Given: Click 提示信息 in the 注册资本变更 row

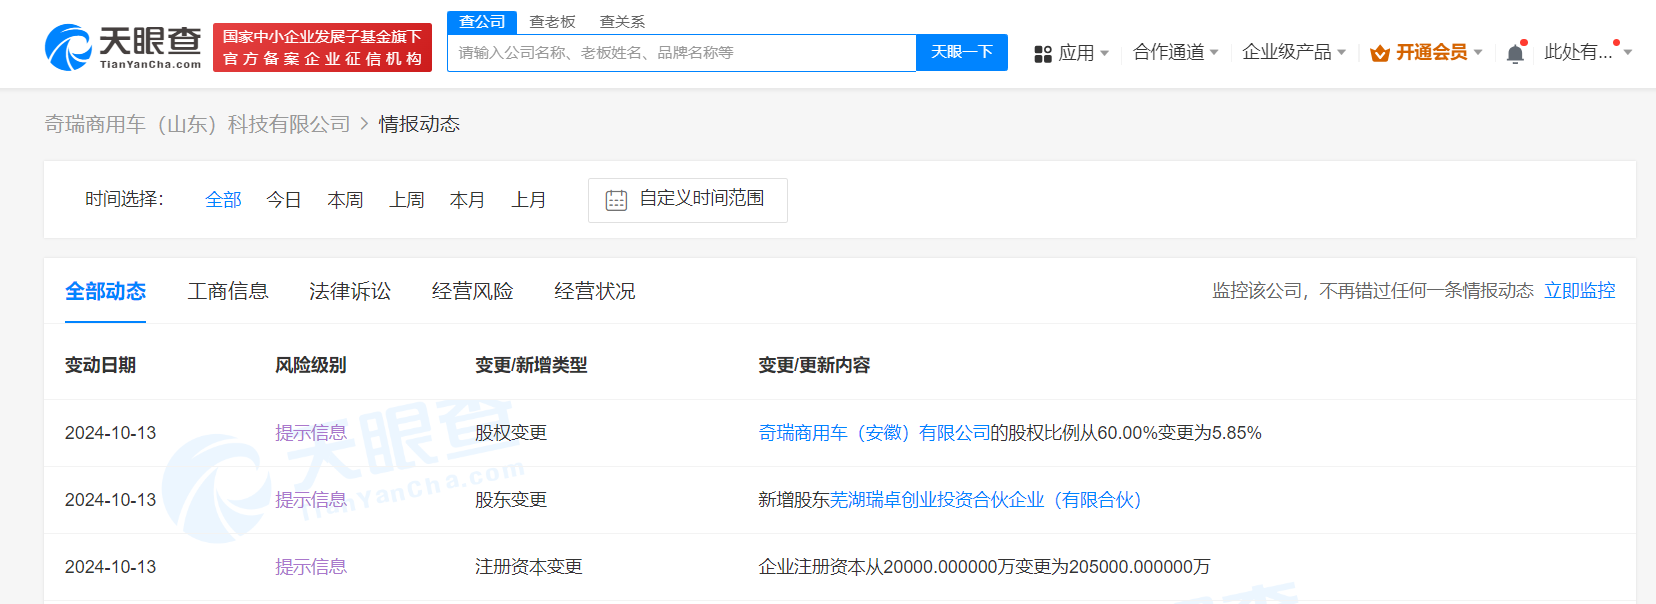Looking at the screenshot, I should point(311,567).
